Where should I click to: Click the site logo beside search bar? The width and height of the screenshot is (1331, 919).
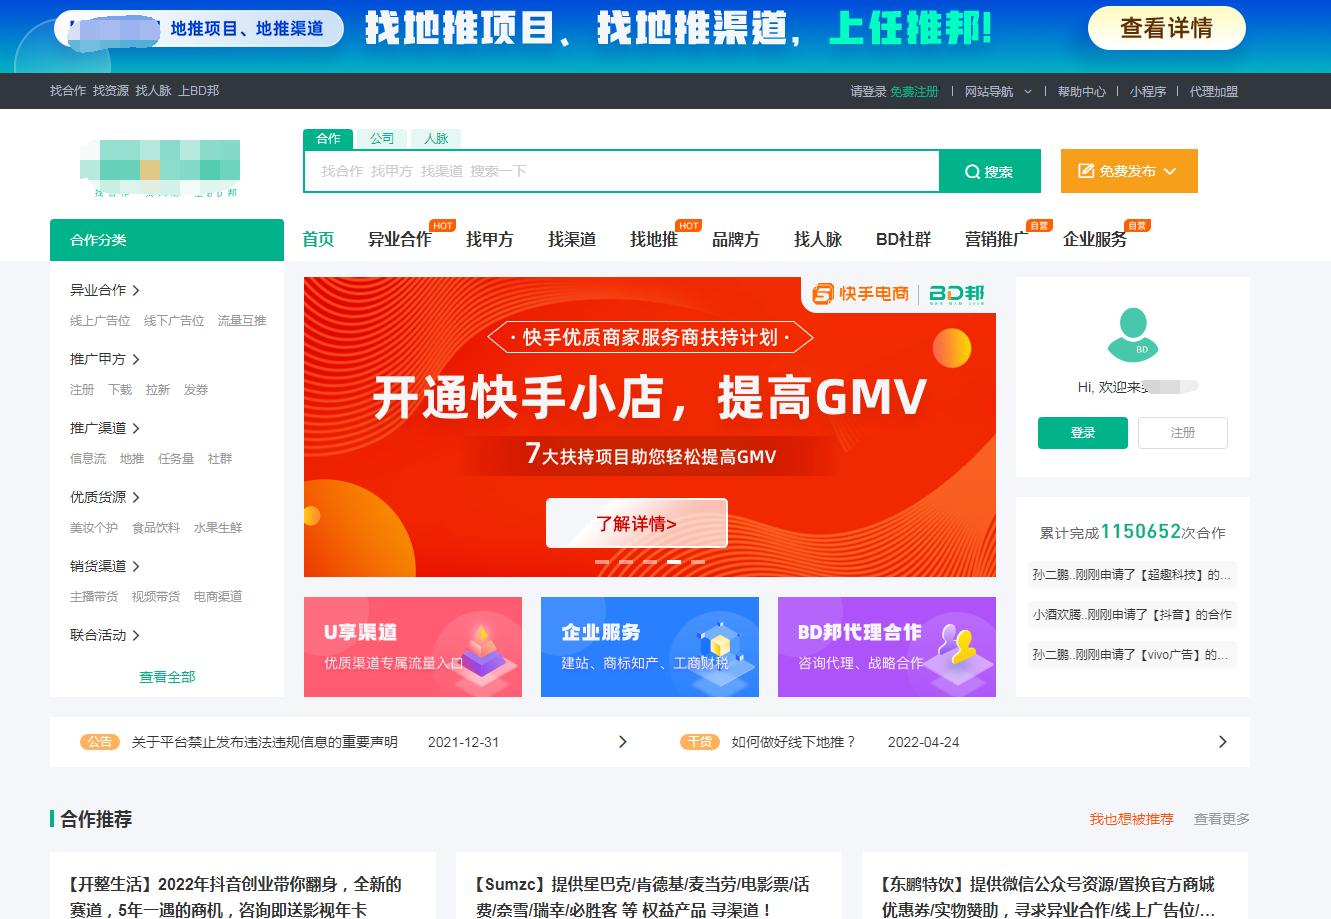pyautogui.click(x=160, y=168)
